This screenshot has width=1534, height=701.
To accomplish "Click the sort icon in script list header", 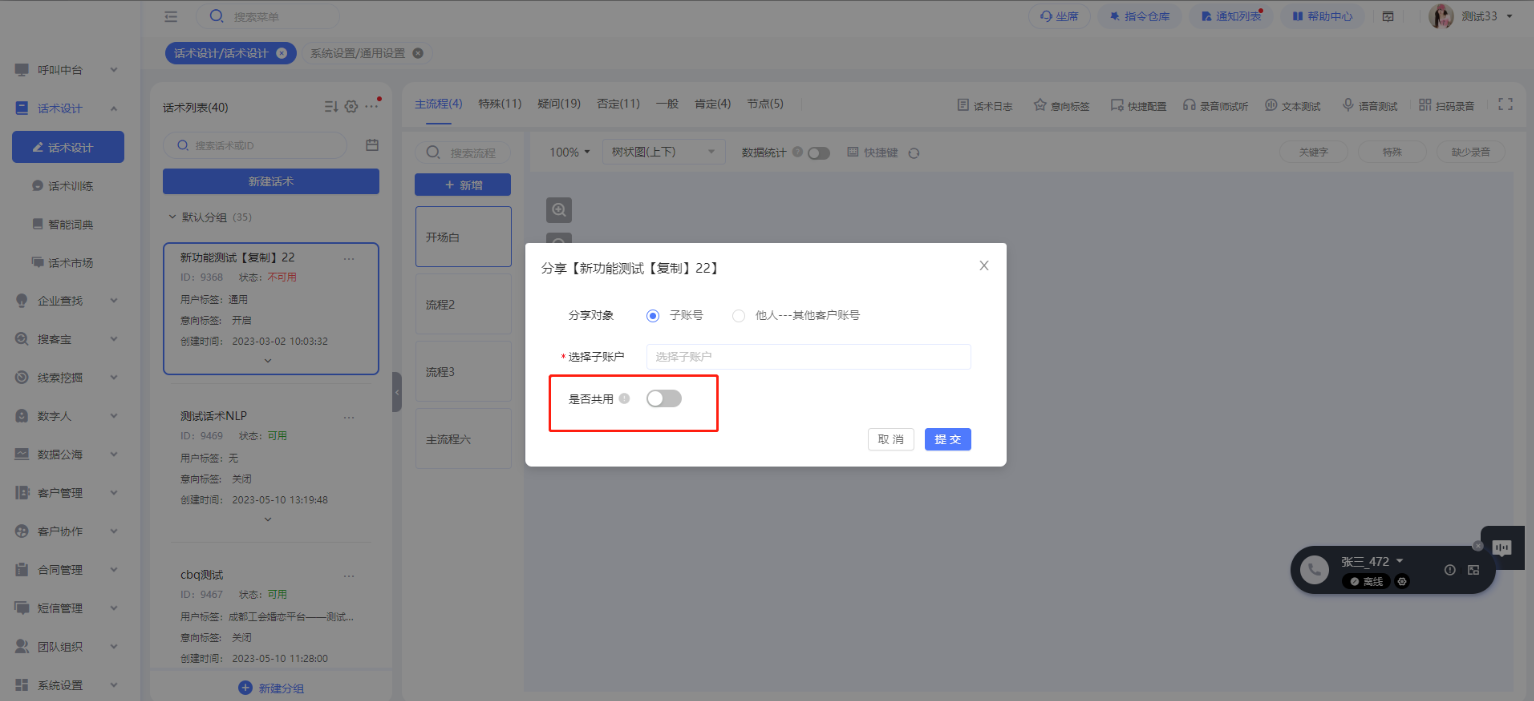I will point(331,107).
